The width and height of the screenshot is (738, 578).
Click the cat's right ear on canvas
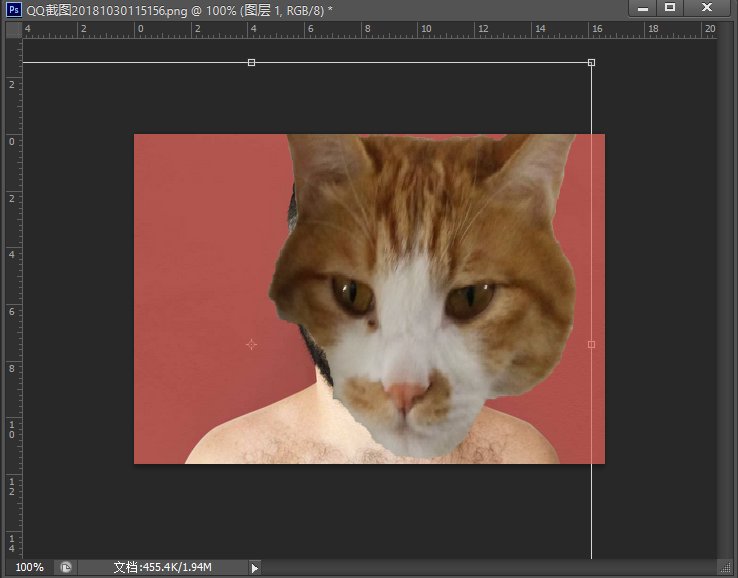click(535, 170)
